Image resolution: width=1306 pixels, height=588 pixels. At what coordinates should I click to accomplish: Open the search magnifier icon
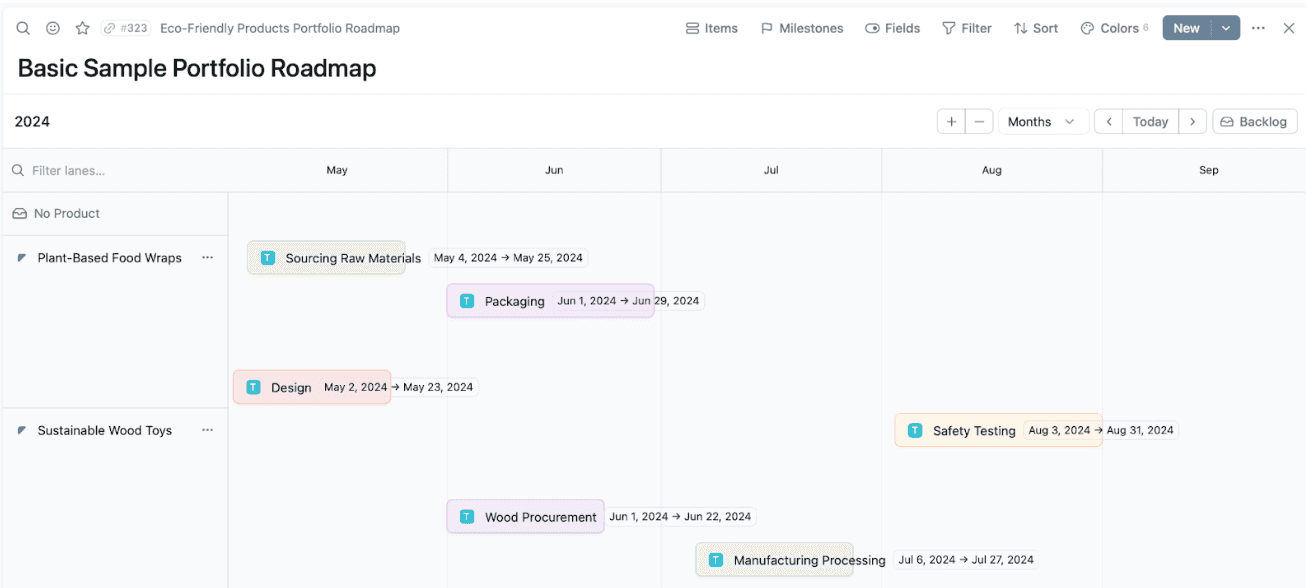(23, 28)
